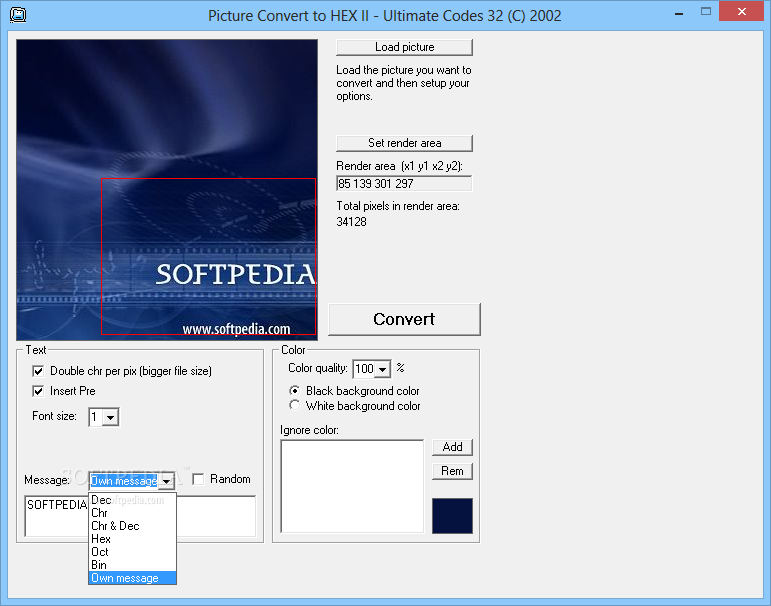This screenshot has height=606, width=771.
Task: Click Rem ignore color button
Action: pos(452,471)
